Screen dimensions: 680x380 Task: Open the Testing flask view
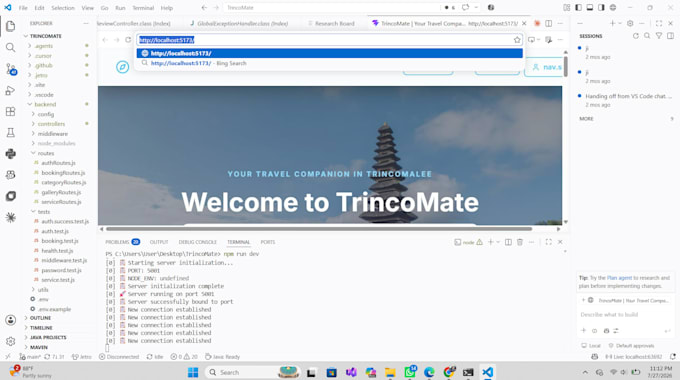[10, 133]
